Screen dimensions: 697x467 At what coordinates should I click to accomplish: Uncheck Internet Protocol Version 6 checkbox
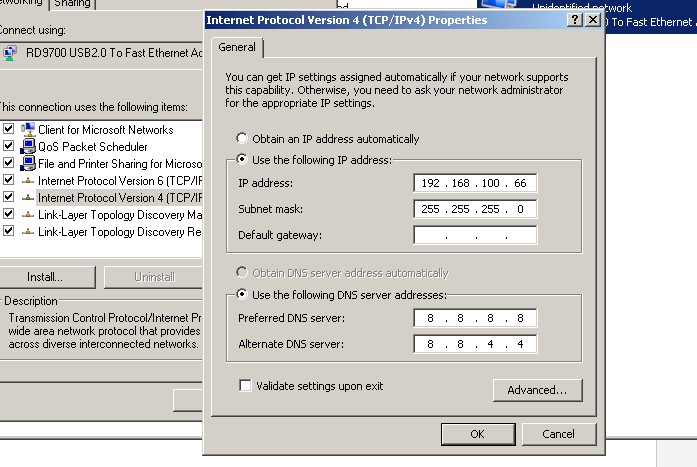(8, 180)
